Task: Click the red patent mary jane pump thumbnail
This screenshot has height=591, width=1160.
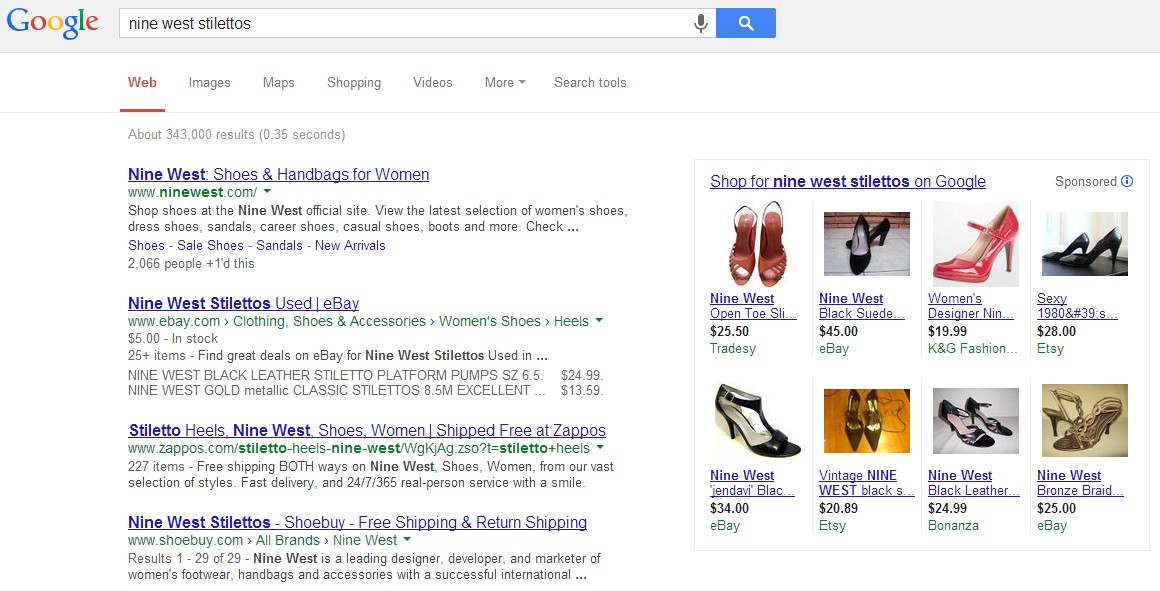Action: point(976,244)
